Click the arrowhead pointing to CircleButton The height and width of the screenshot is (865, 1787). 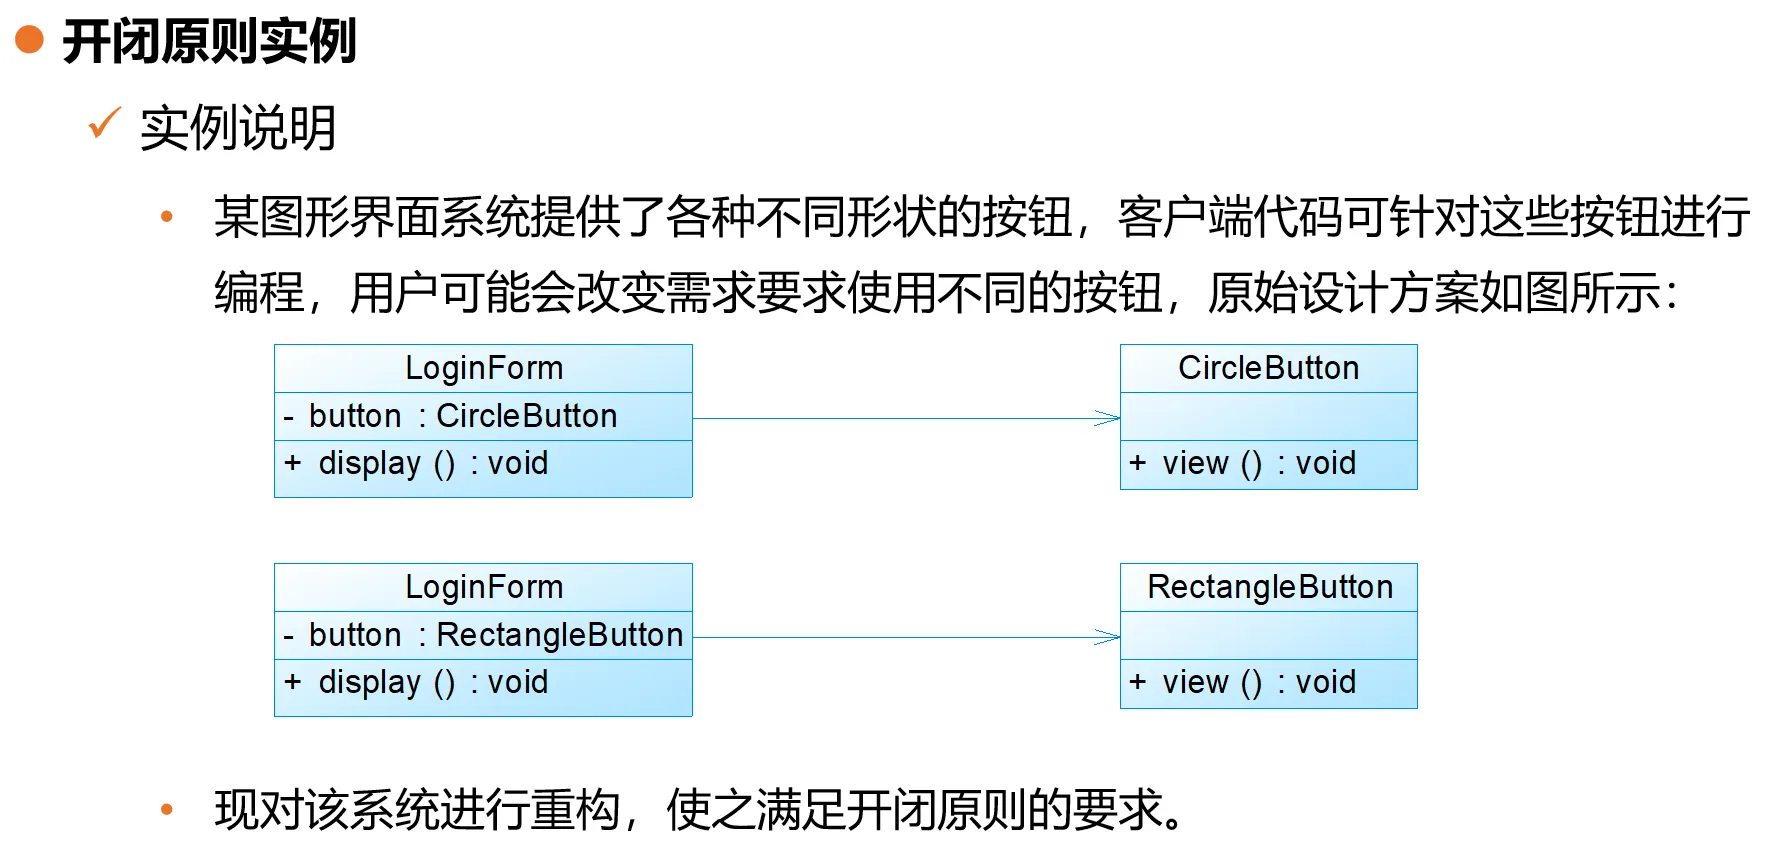click(1108, 418)
